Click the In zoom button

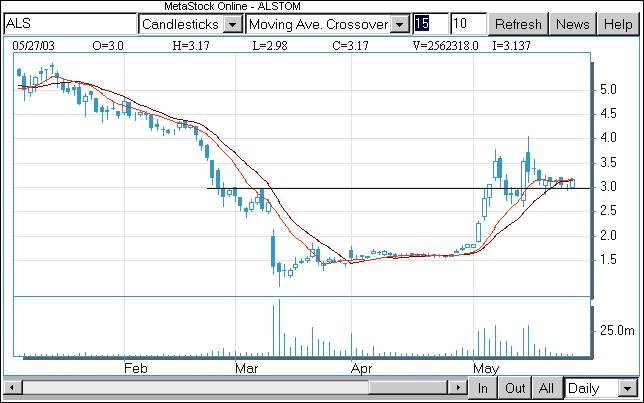[x=483, y=388]
